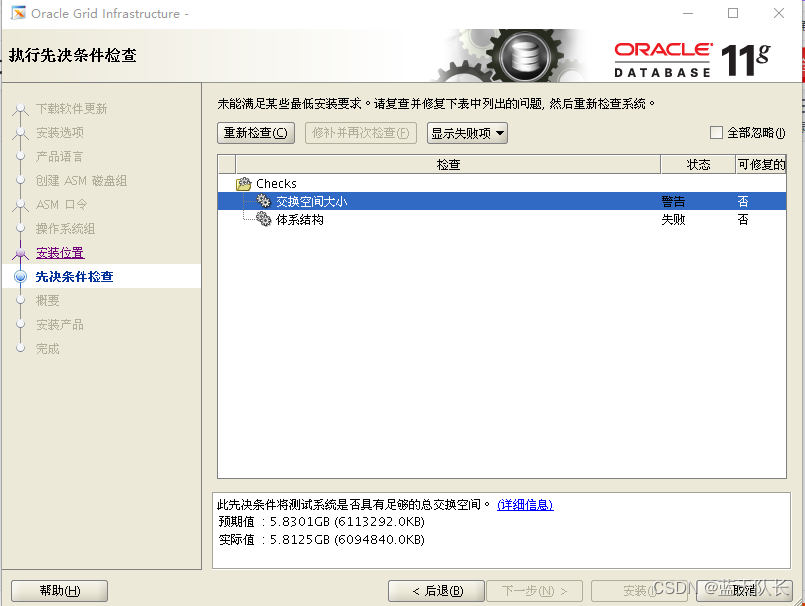Click the 警告 status cell

click(x=673, y=201)
